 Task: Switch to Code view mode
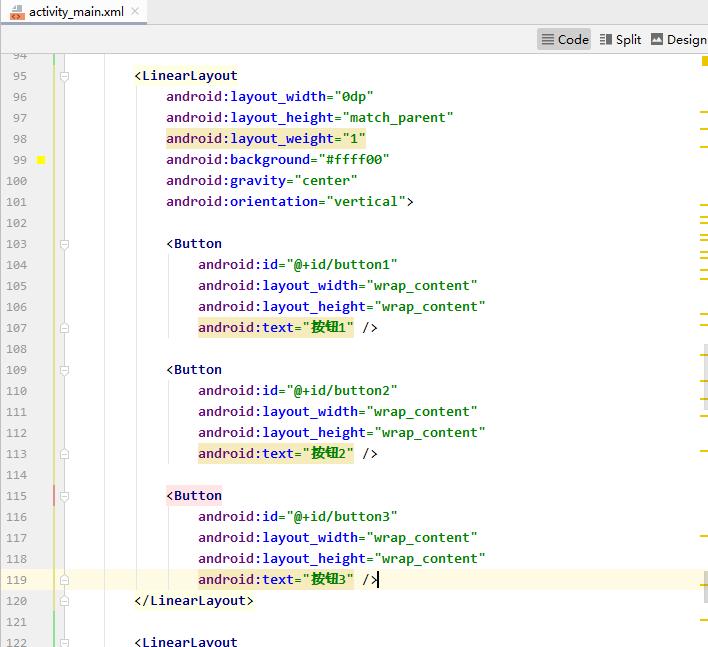pyautogui.click(x=564, y=40)
